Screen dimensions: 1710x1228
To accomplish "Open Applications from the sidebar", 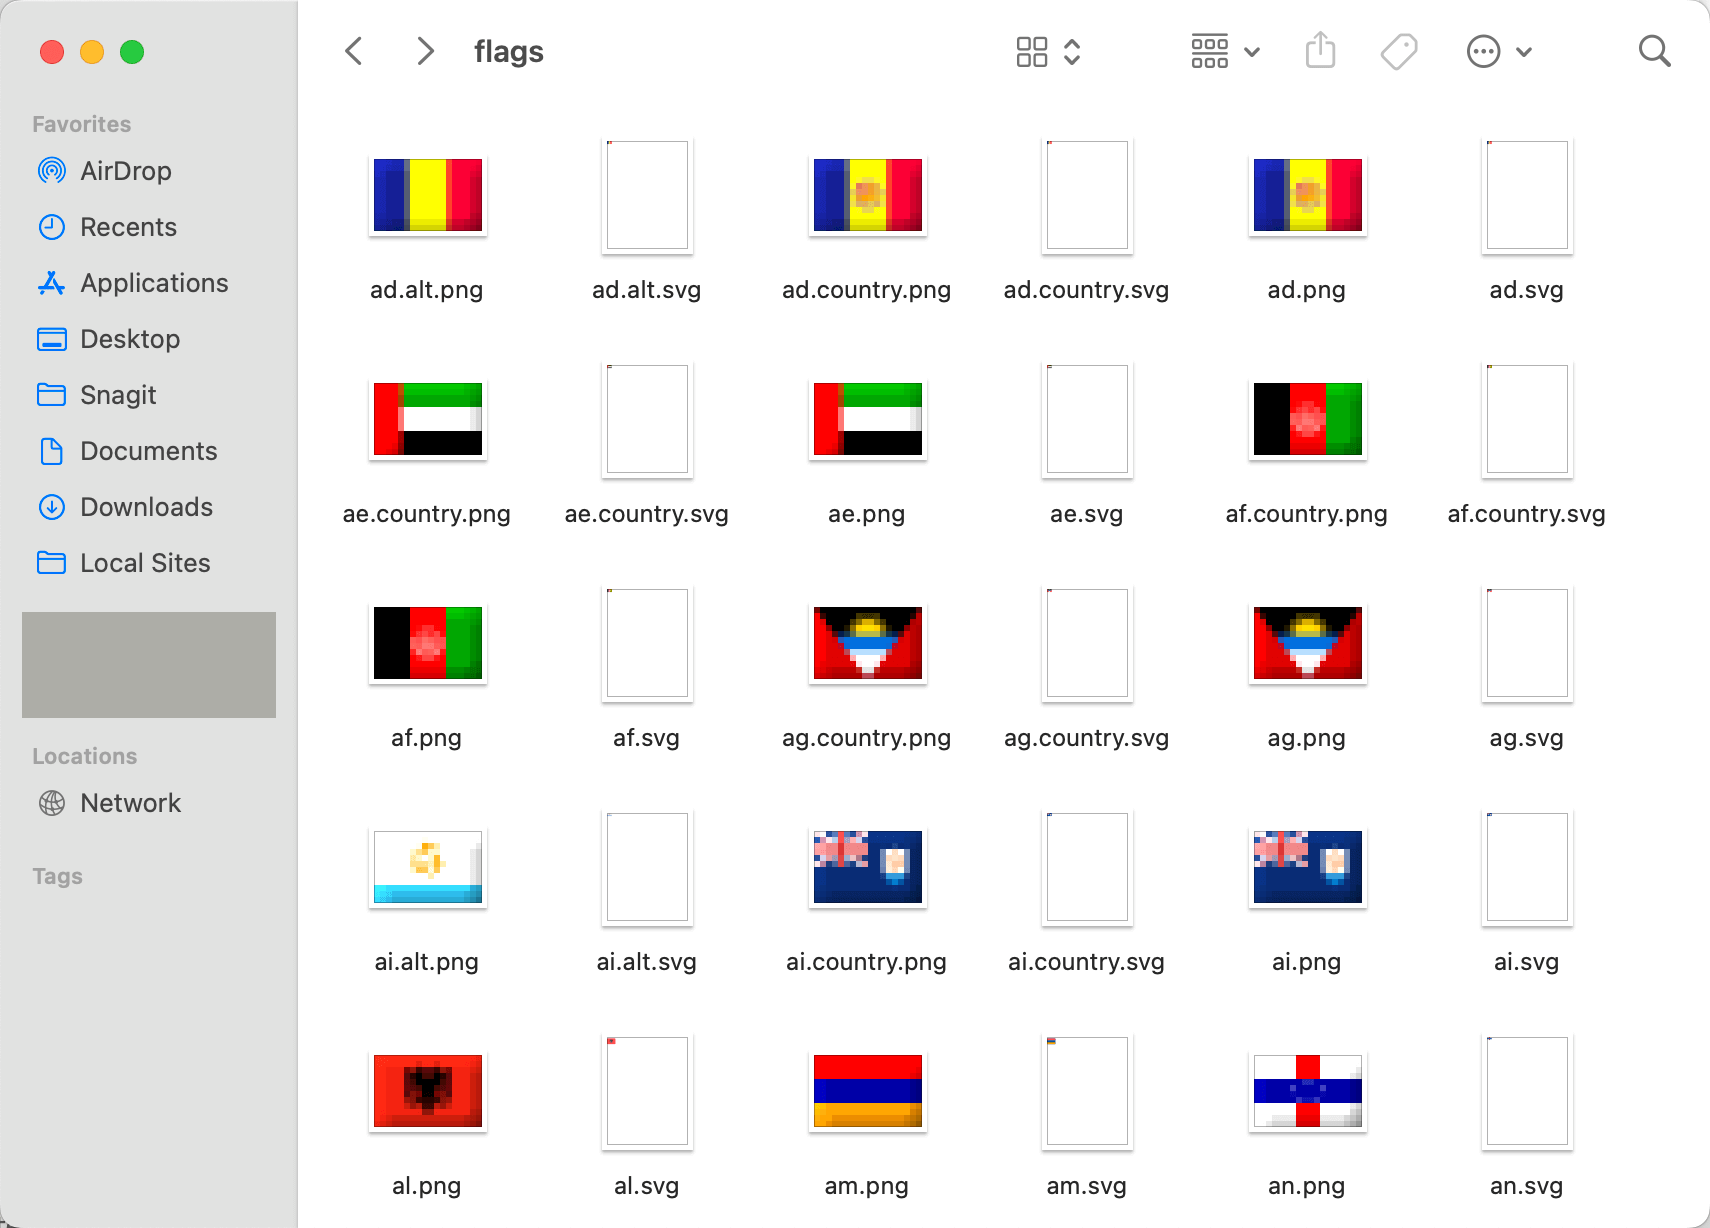I will point(153,283).
